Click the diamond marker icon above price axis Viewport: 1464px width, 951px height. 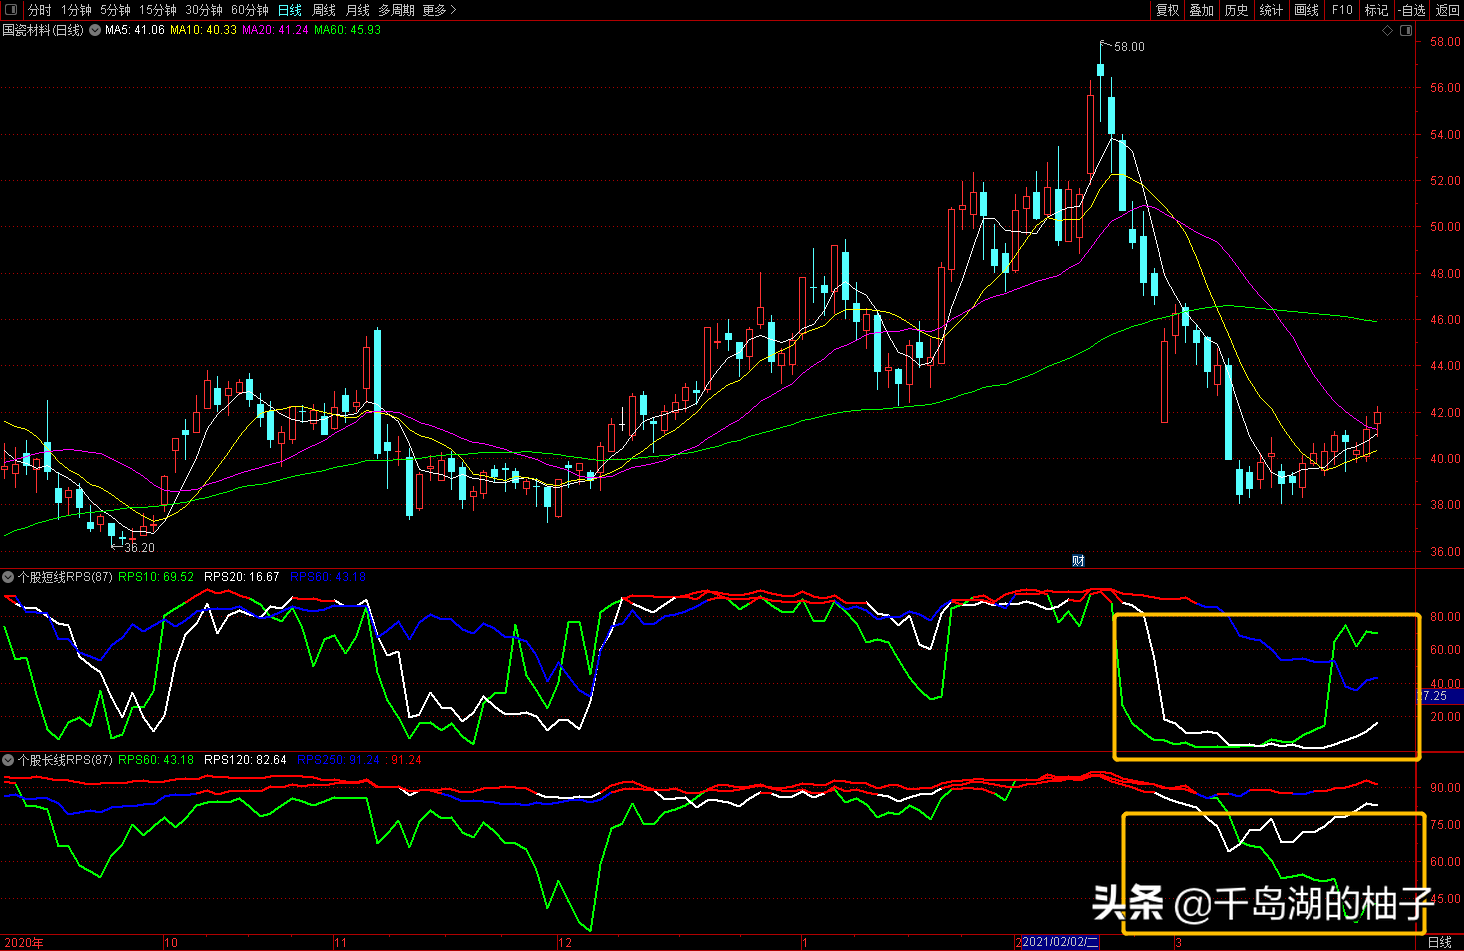(x=1387, y=31)
